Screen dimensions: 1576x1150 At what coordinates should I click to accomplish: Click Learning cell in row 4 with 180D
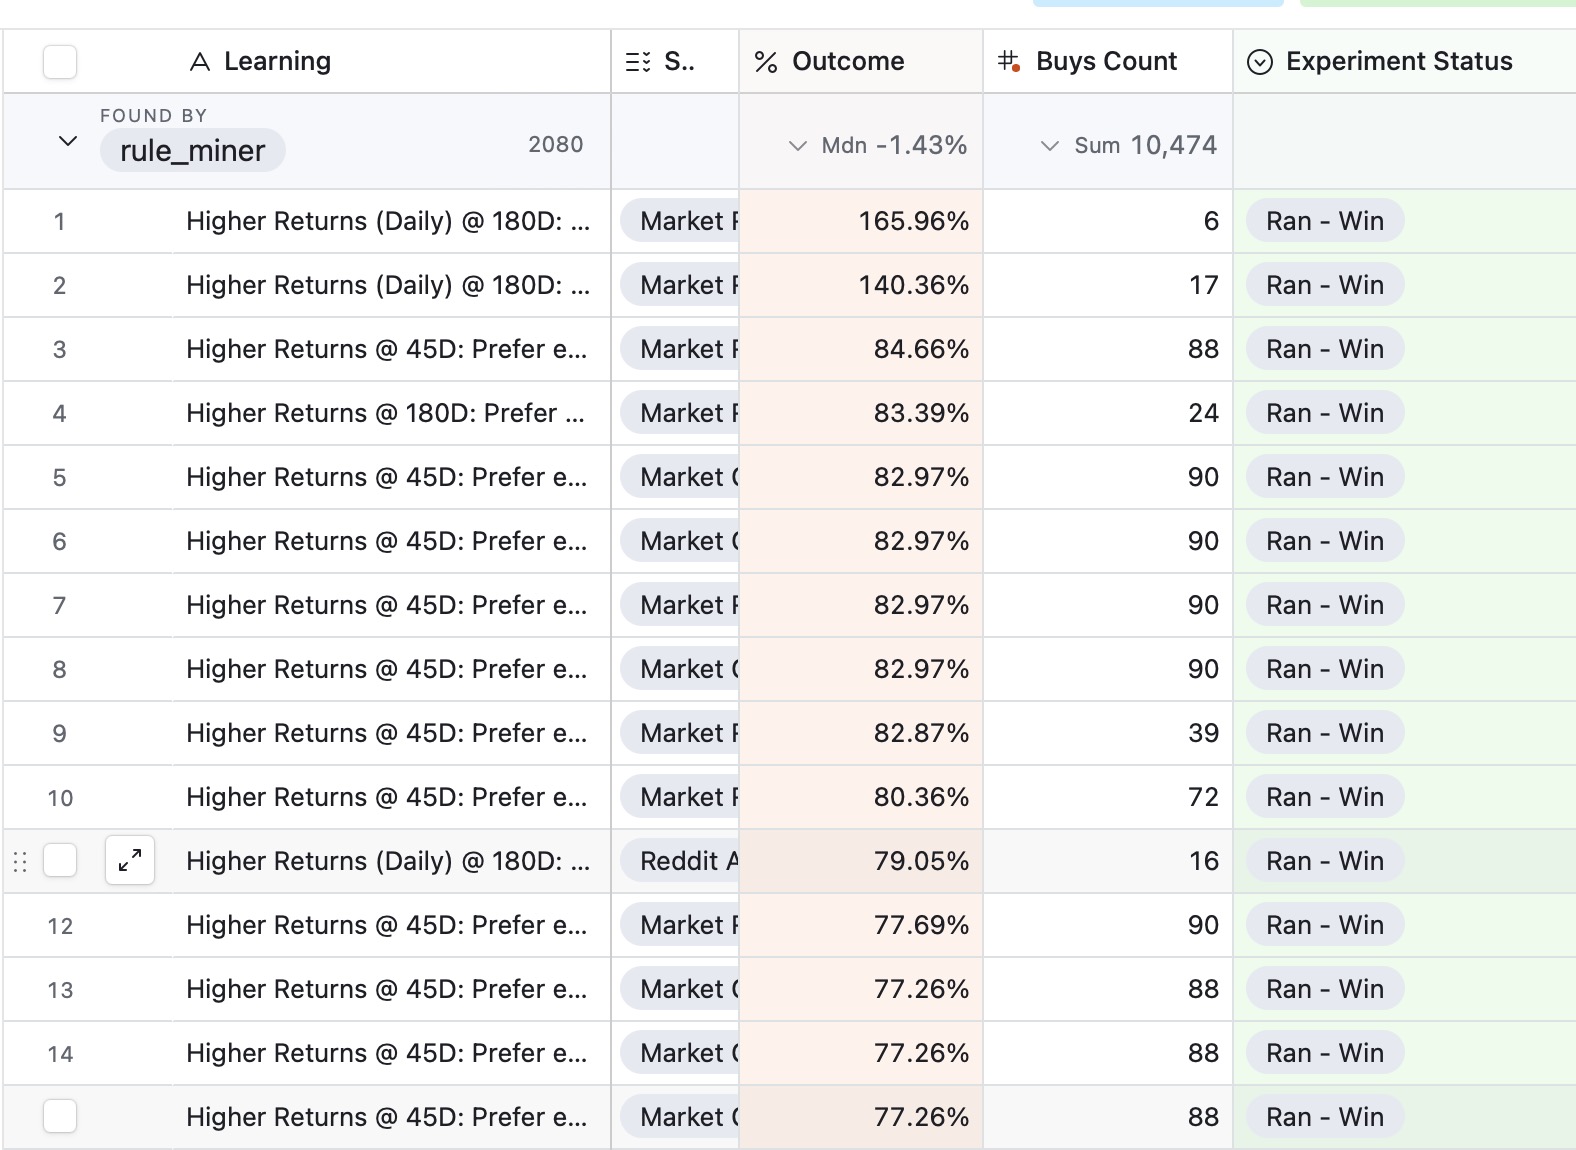[385, 413]
